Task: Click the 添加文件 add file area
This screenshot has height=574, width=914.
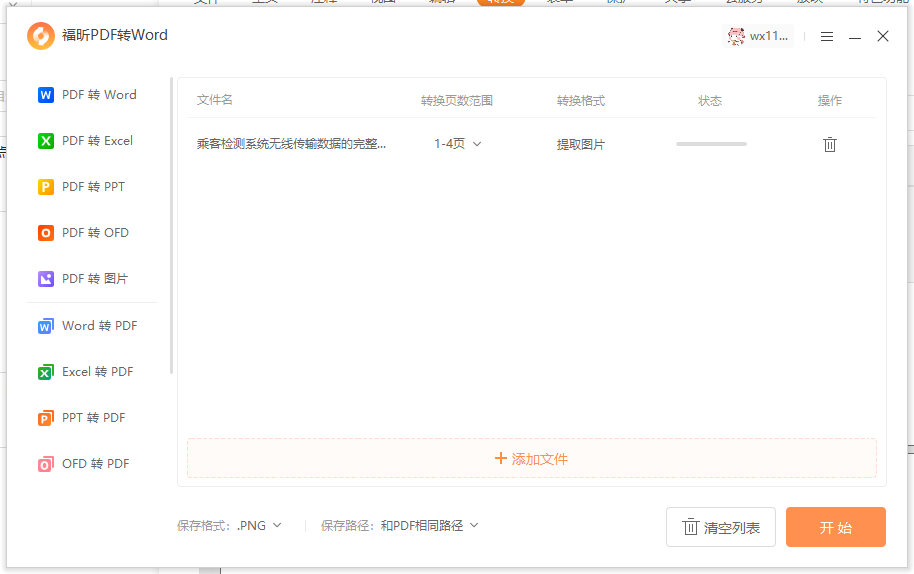Action: (x=531, y=458)
